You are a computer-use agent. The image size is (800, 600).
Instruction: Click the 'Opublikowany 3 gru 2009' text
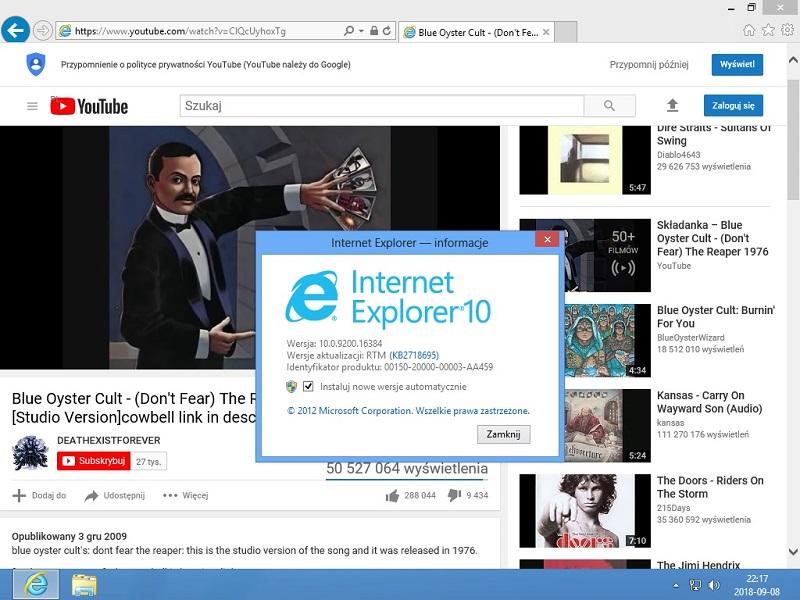[69, 536]
